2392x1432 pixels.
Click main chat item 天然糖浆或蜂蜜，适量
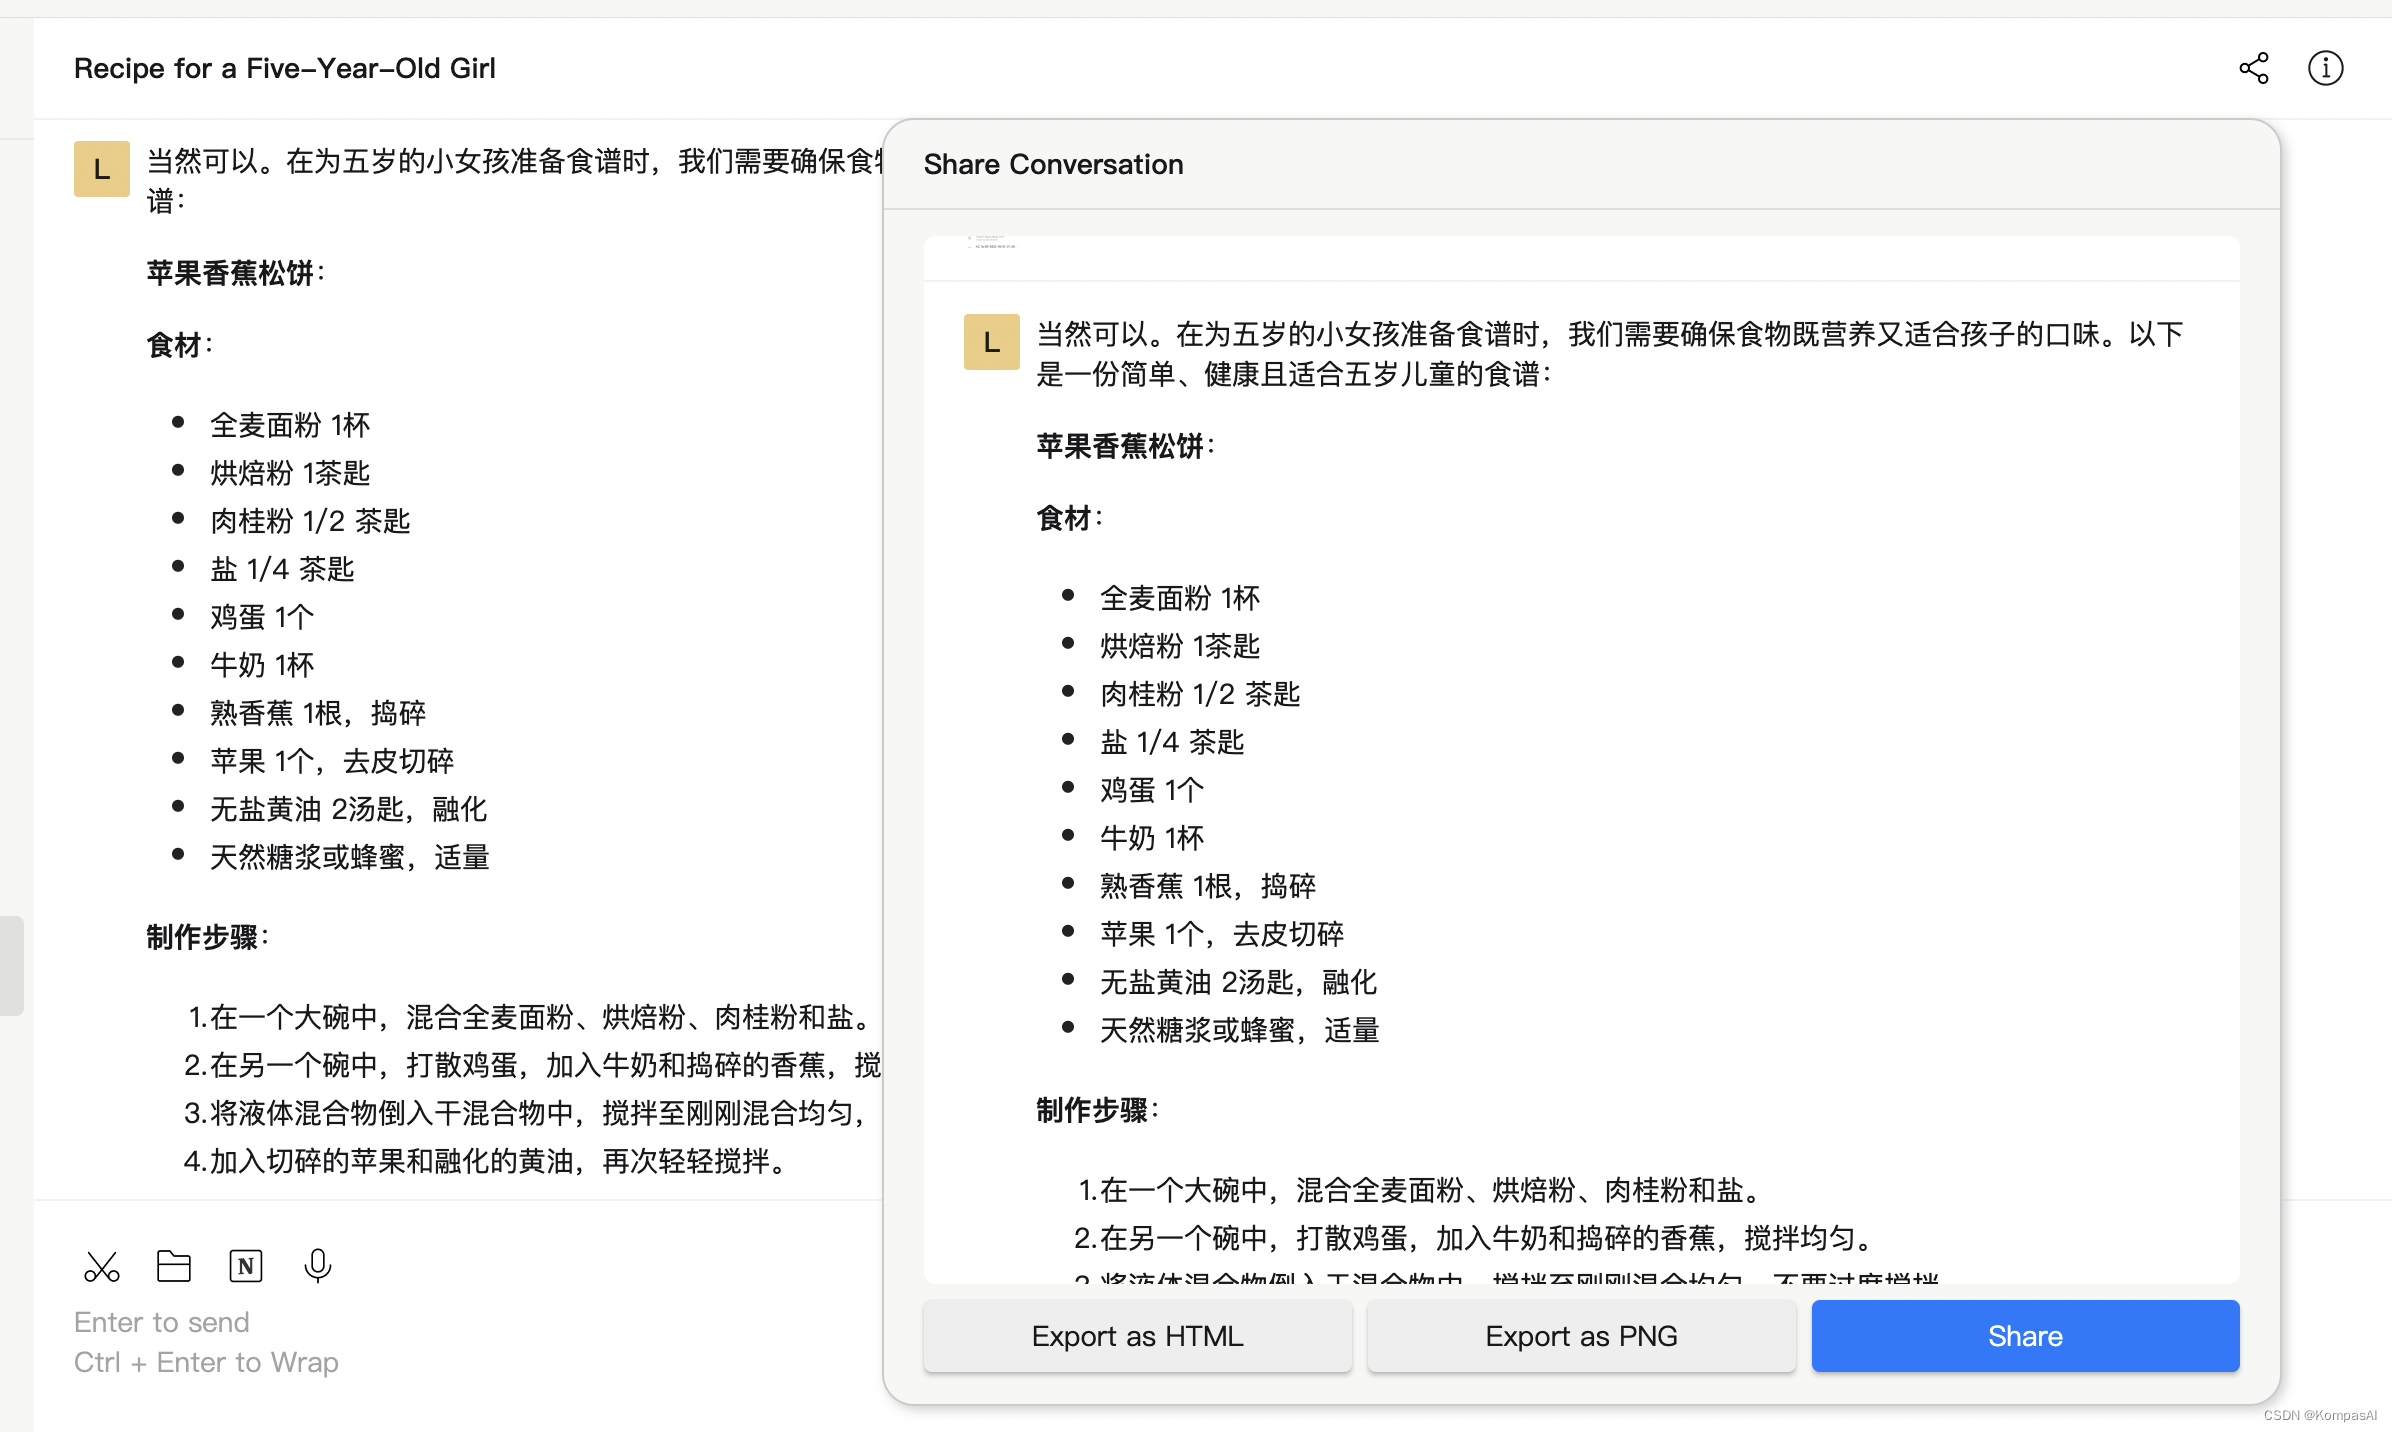(x=350, y=857)
